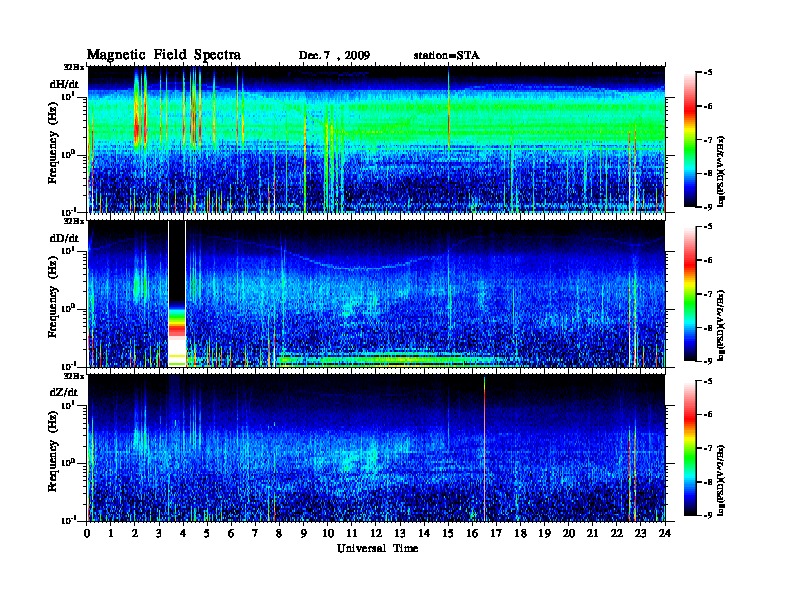Click the -6 tick on dD/dt color bar
The width and height of the screenshot is (792, 612).
click(x=708, y=260)
